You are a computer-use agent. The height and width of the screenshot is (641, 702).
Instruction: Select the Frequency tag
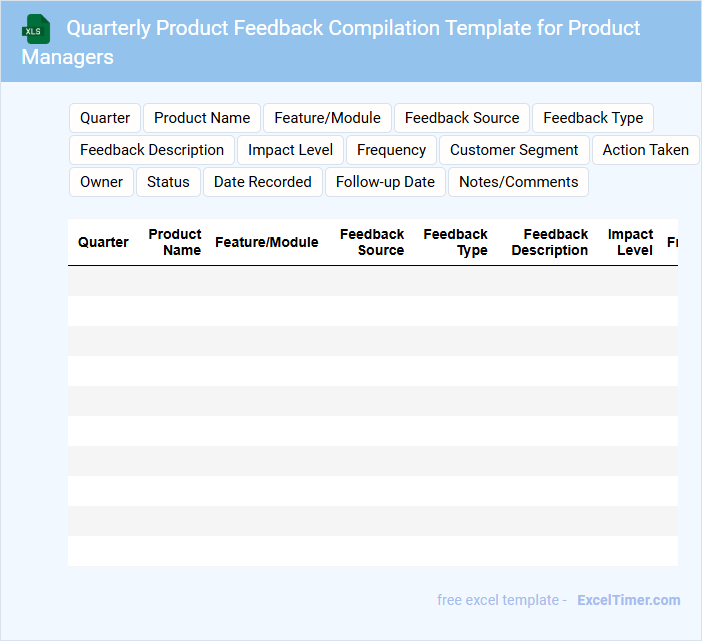[391, 150]
